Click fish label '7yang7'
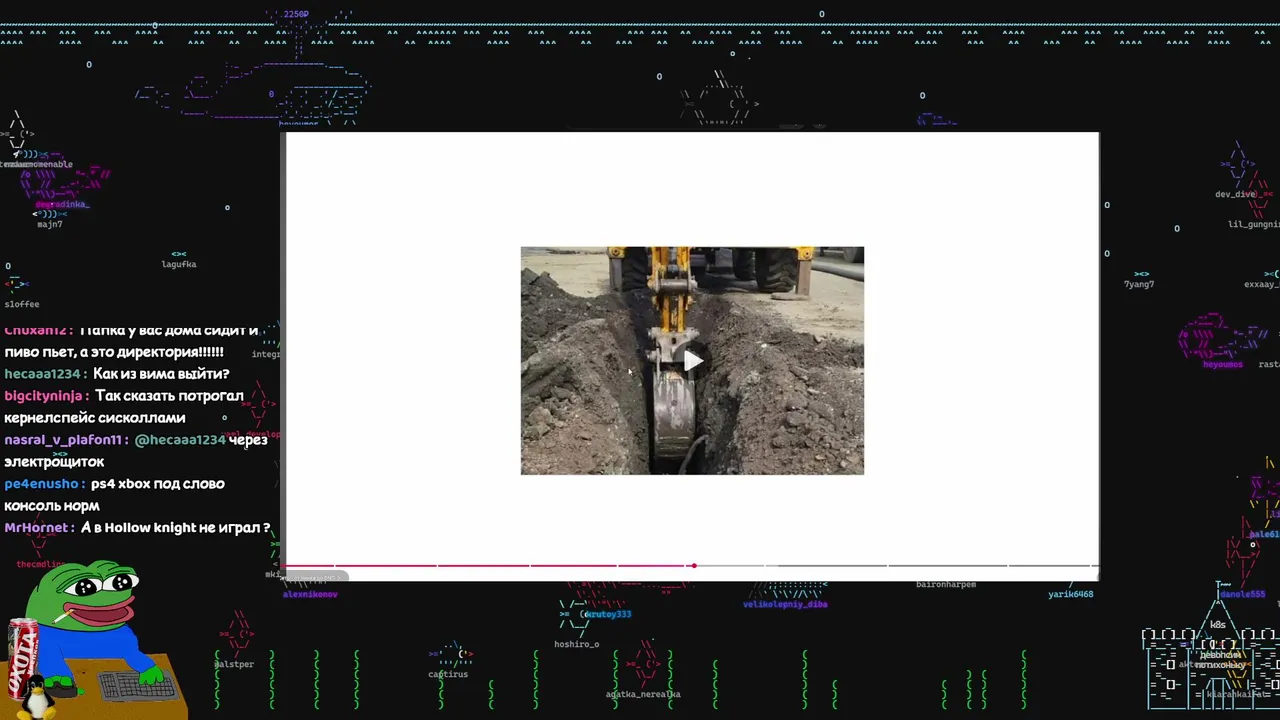Viewport: 1280px width, 720px height. point(1139,284)
